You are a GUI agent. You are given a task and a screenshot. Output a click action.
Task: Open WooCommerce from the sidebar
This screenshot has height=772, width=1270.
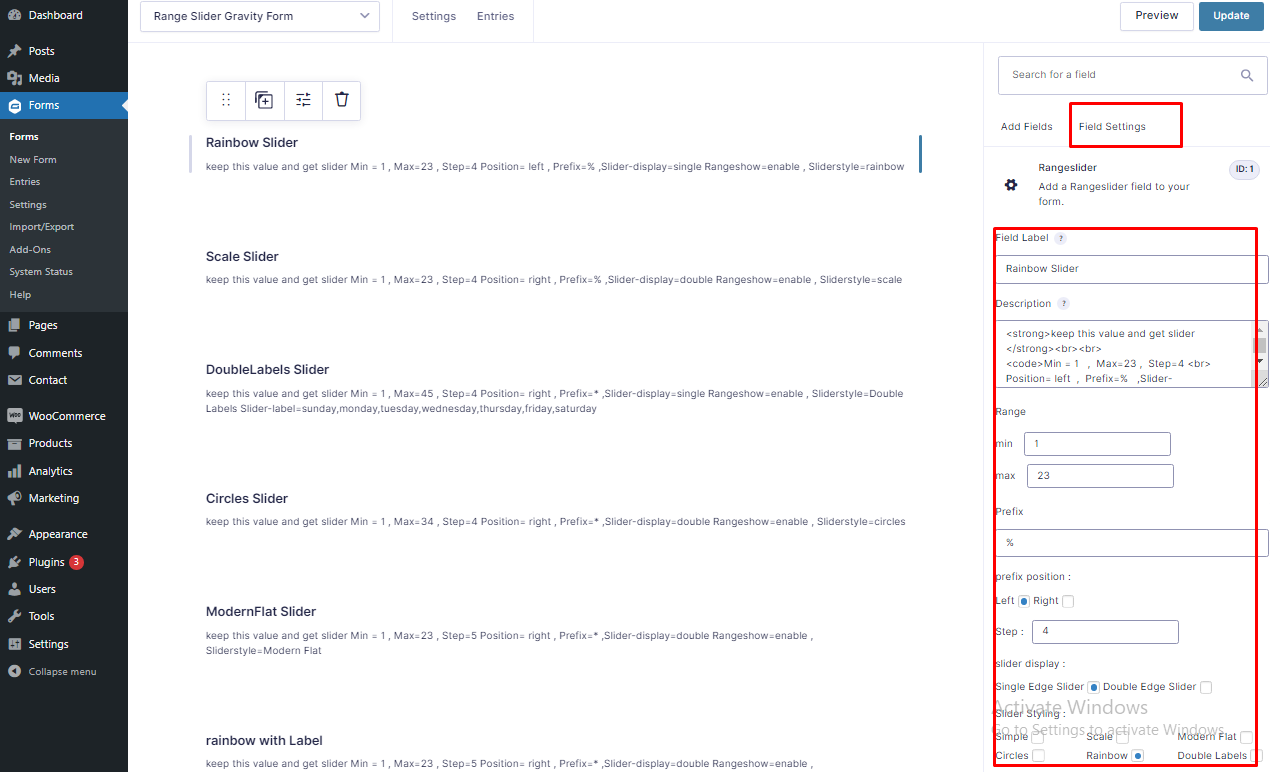[66, 416]
